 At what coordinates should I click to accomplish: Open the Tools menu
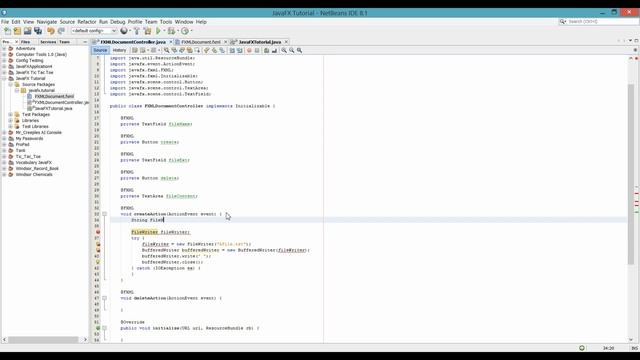[x=166, y=22]
